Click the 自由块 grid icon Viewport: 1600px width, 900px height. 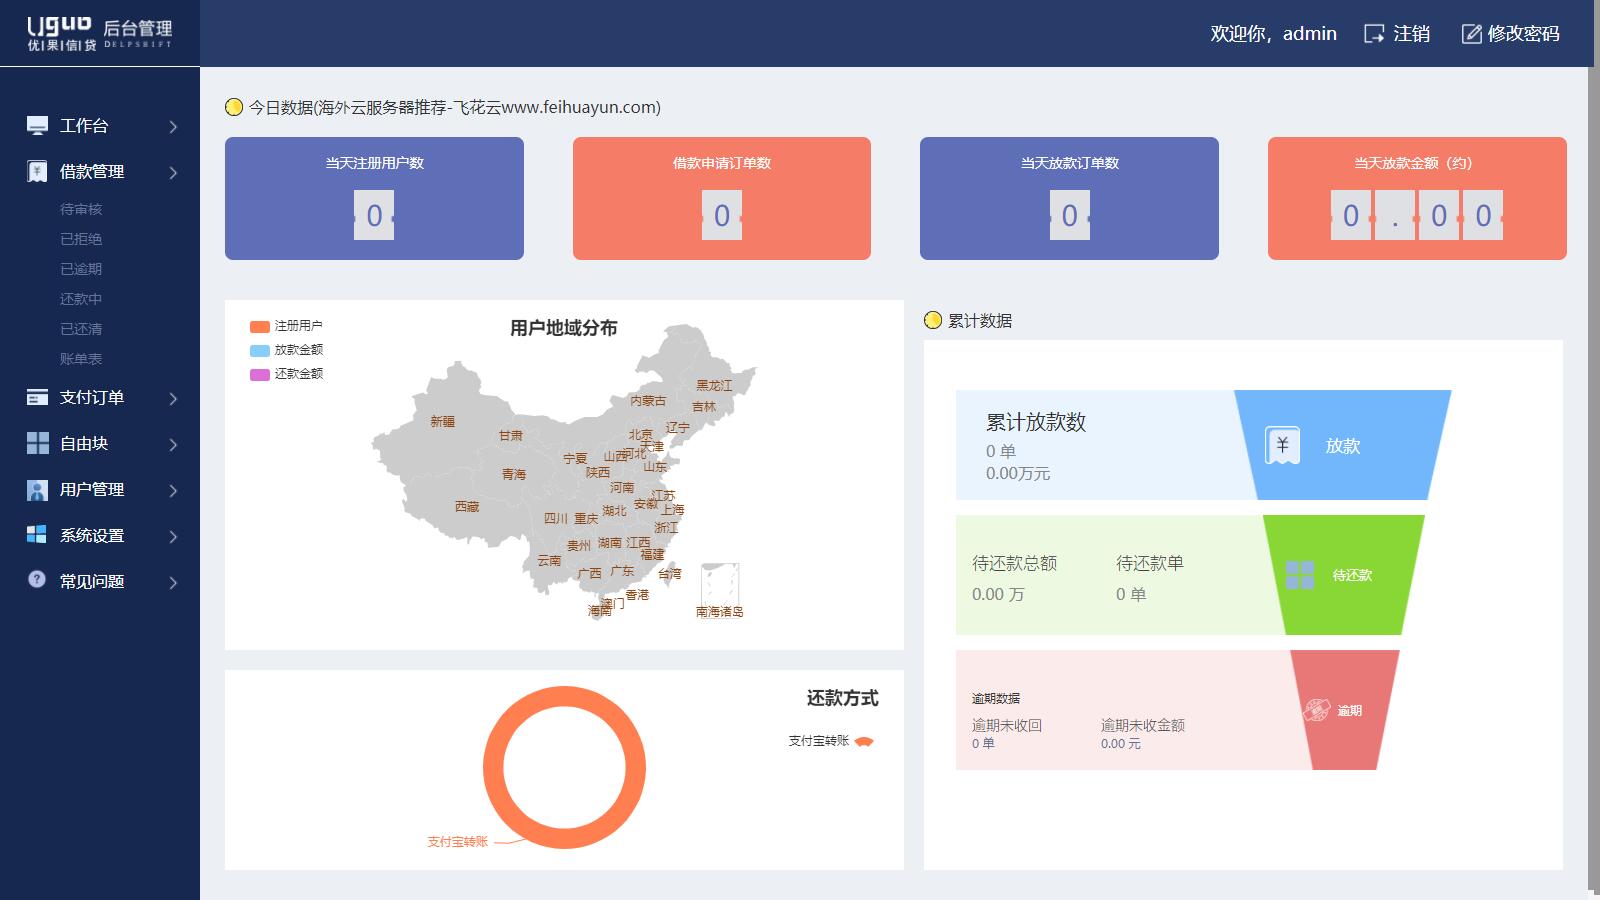37,443
